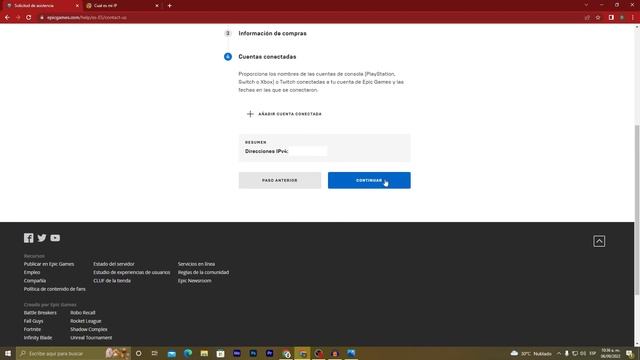Click the taskbar search box

[x=73, y=353]
